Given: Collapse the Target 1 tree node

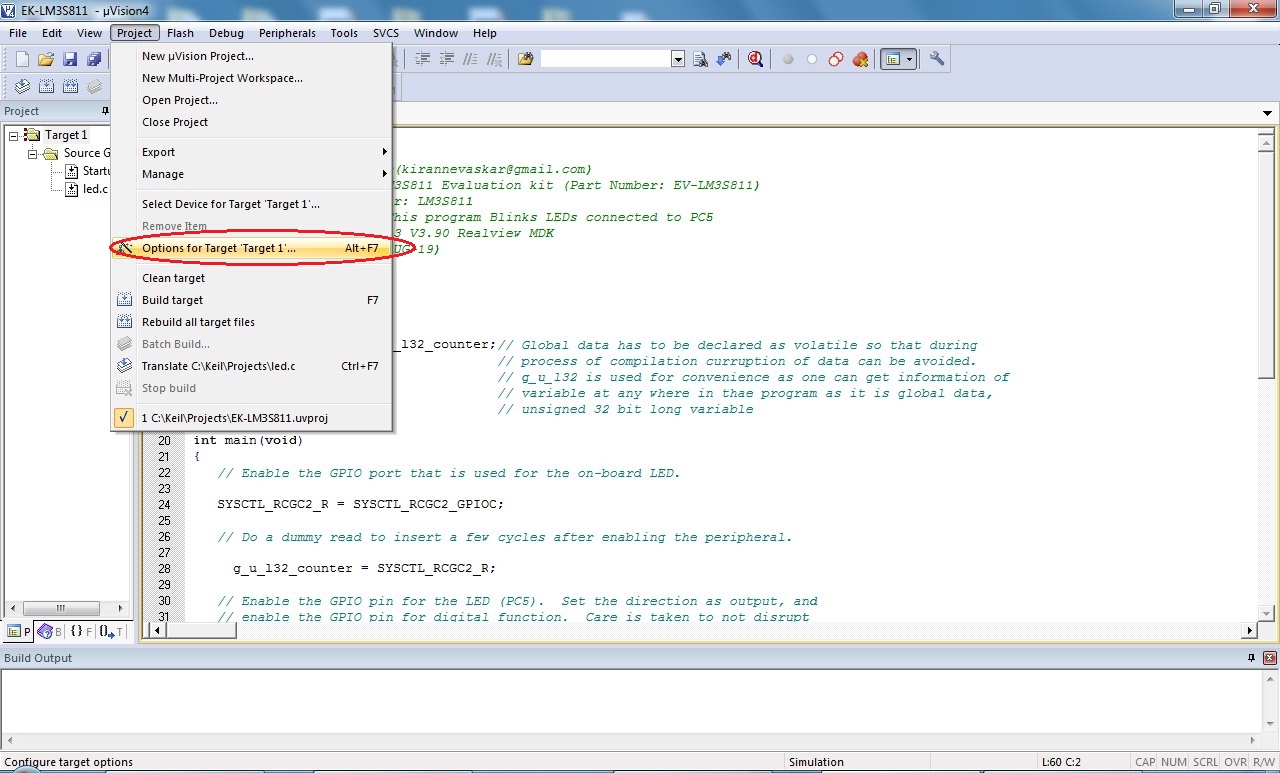Looking at the screenshot, I should coord(14,135).
